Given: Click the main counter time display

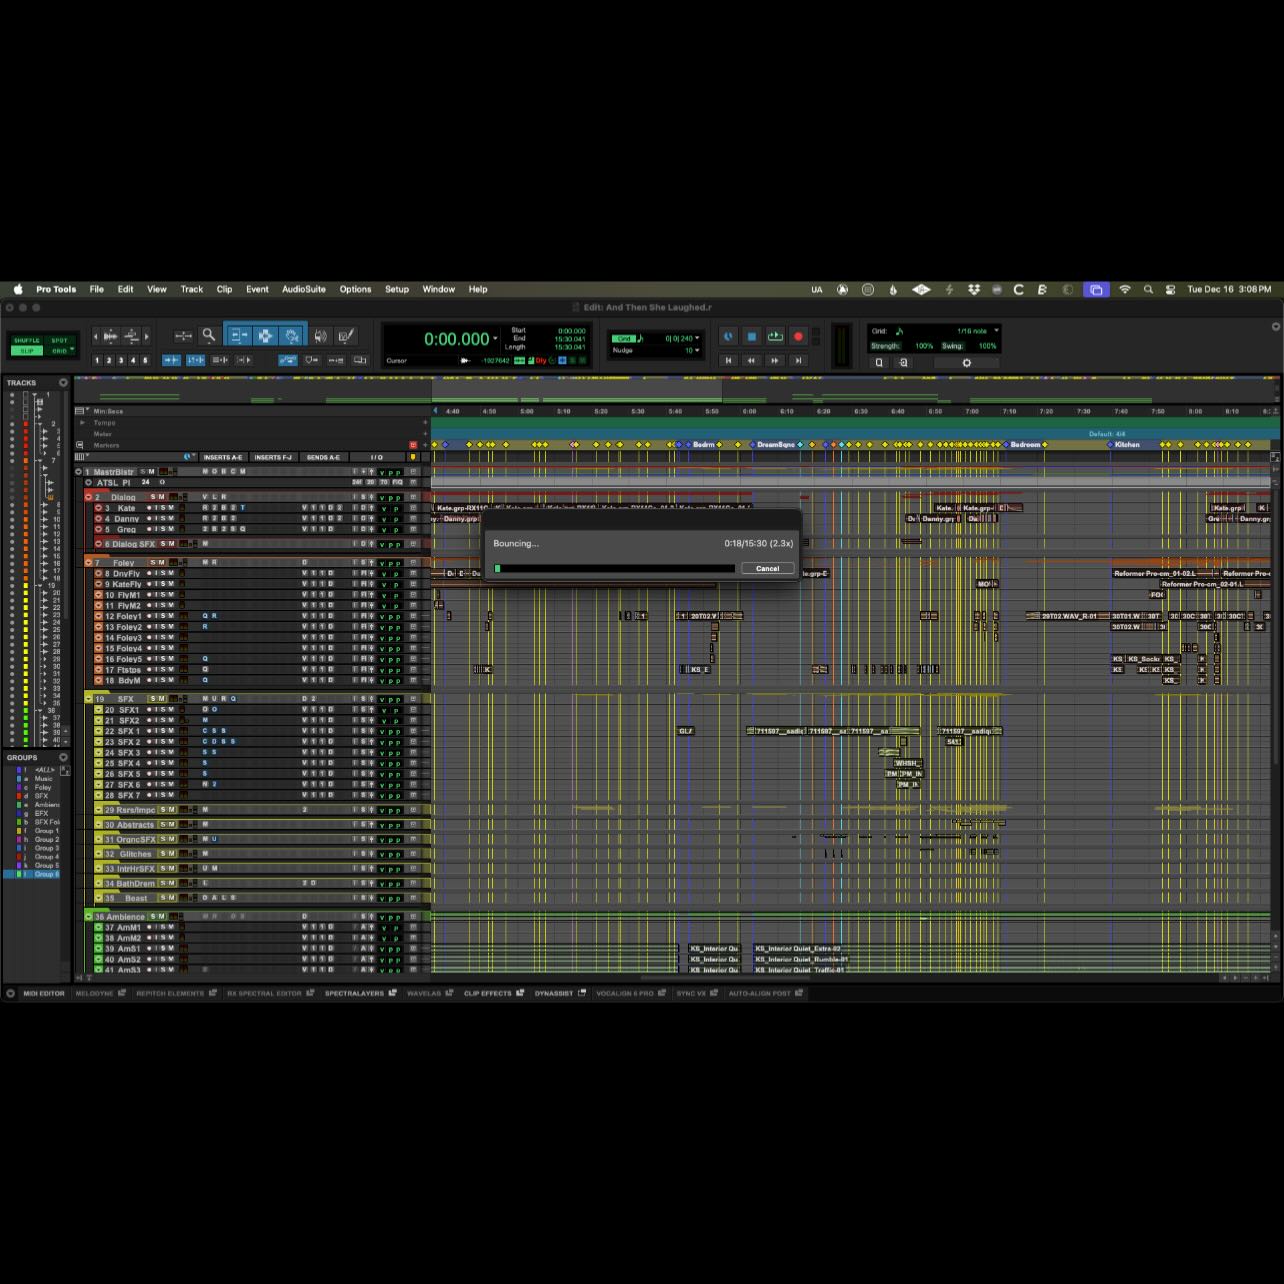Looking at the screenshot, I should coord(456,338).
